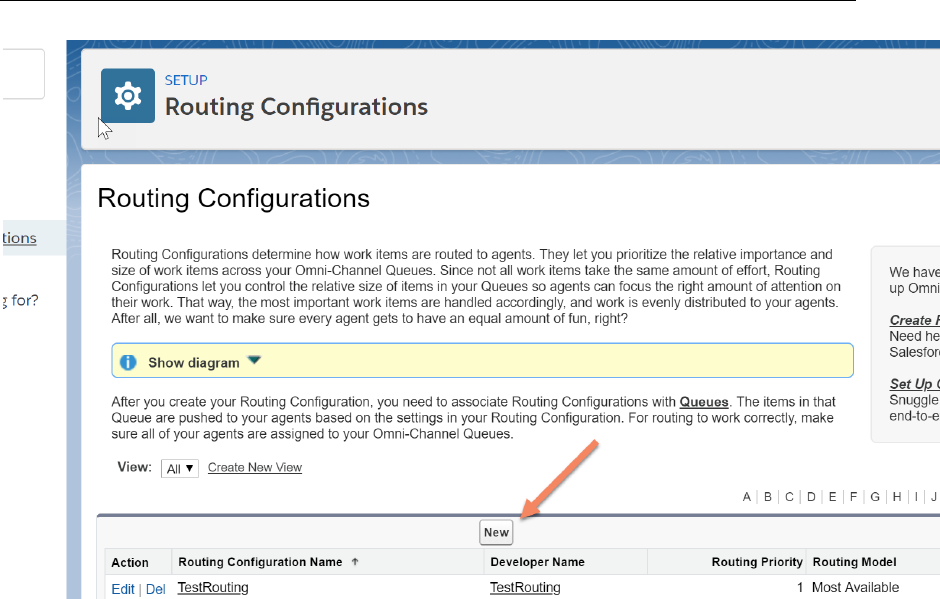Click the search box at top left
The image size is (940, 599).
click(20, 75)
